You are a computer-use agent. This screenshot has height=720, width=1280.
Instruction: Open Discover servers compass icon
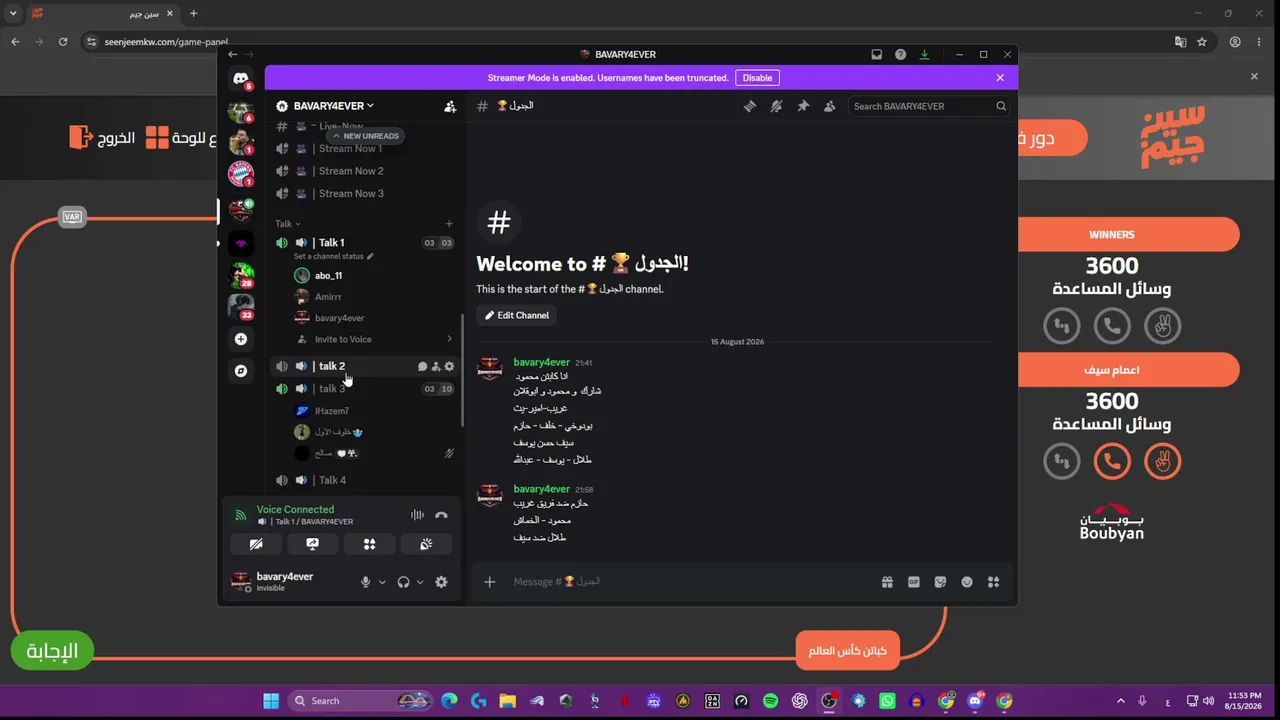(241, 371)
